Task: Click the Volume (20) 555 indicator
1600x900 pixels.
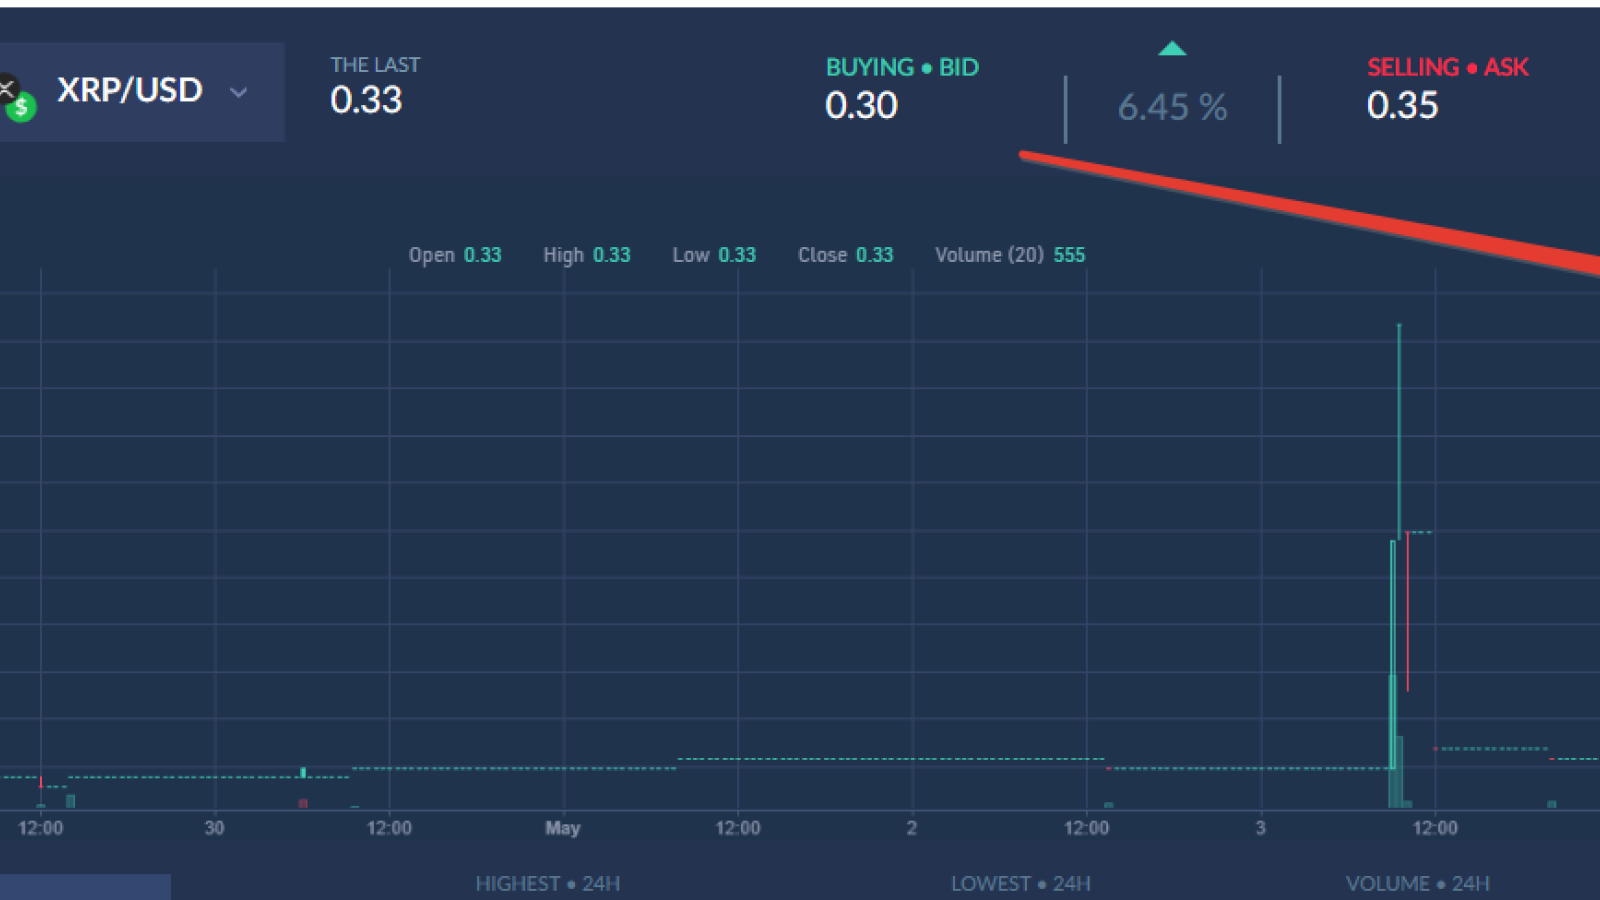Action: [x=1010, y=255]
